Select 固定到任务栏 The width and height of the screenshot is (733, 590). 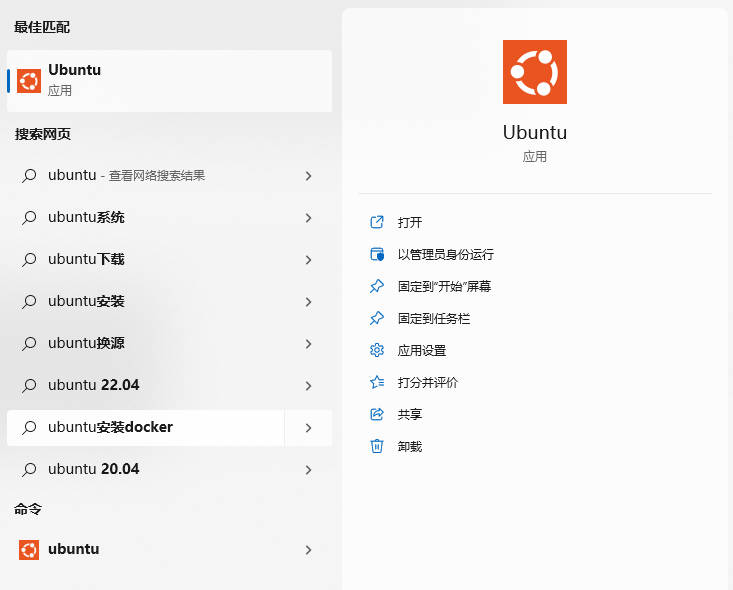[434, 318]
